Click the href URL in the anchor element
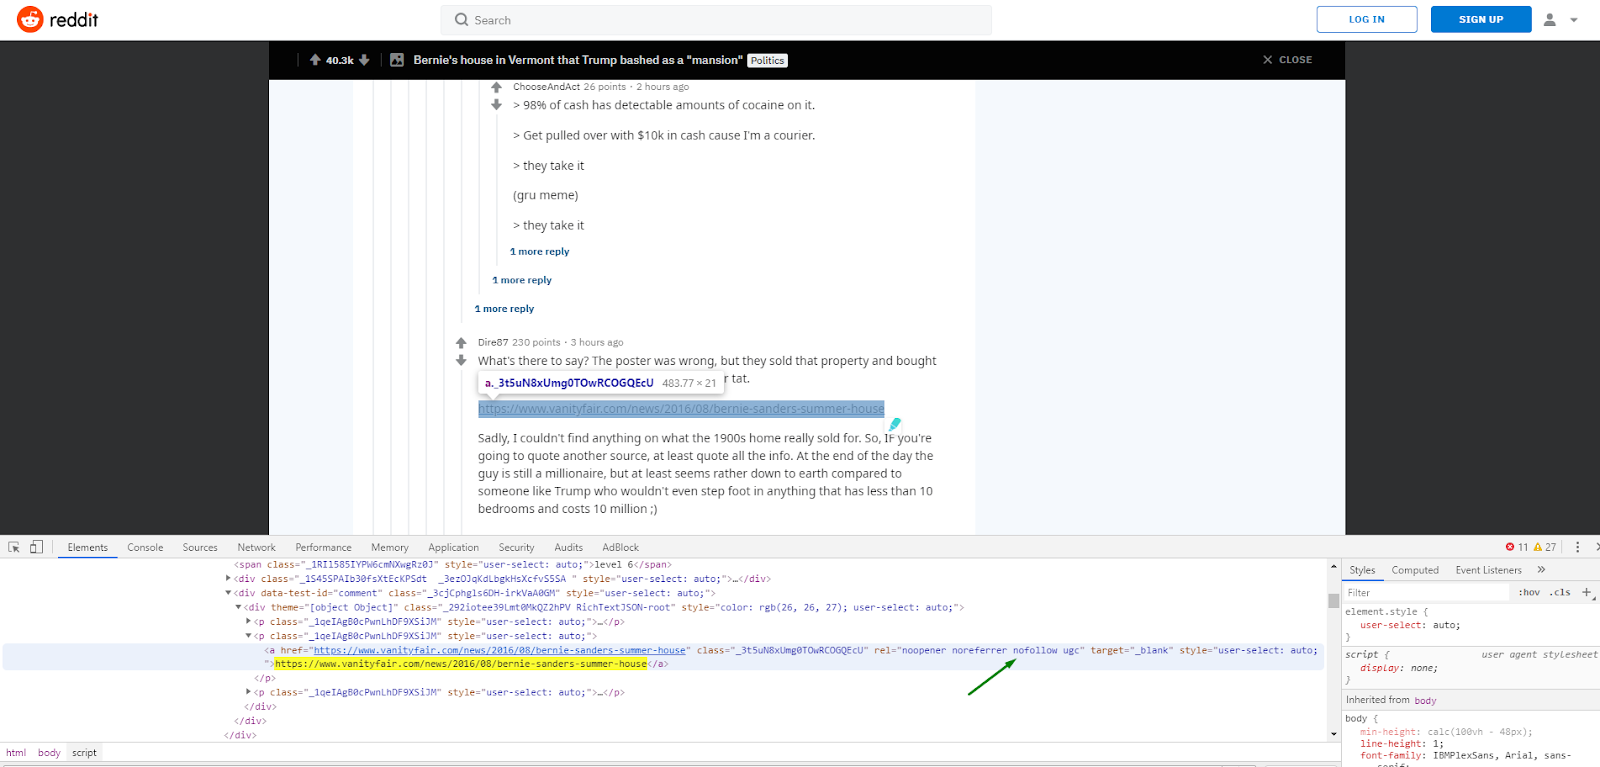 pyautogui.click(x=500, y=650)
